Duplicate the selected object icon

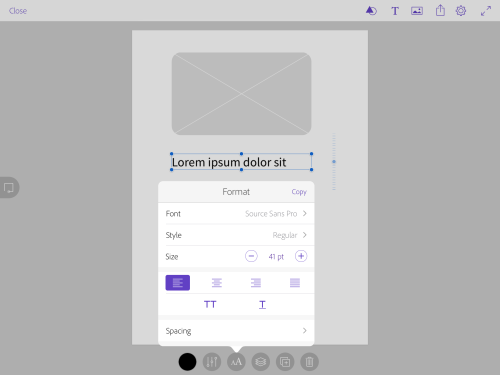(x=285, y=362)
